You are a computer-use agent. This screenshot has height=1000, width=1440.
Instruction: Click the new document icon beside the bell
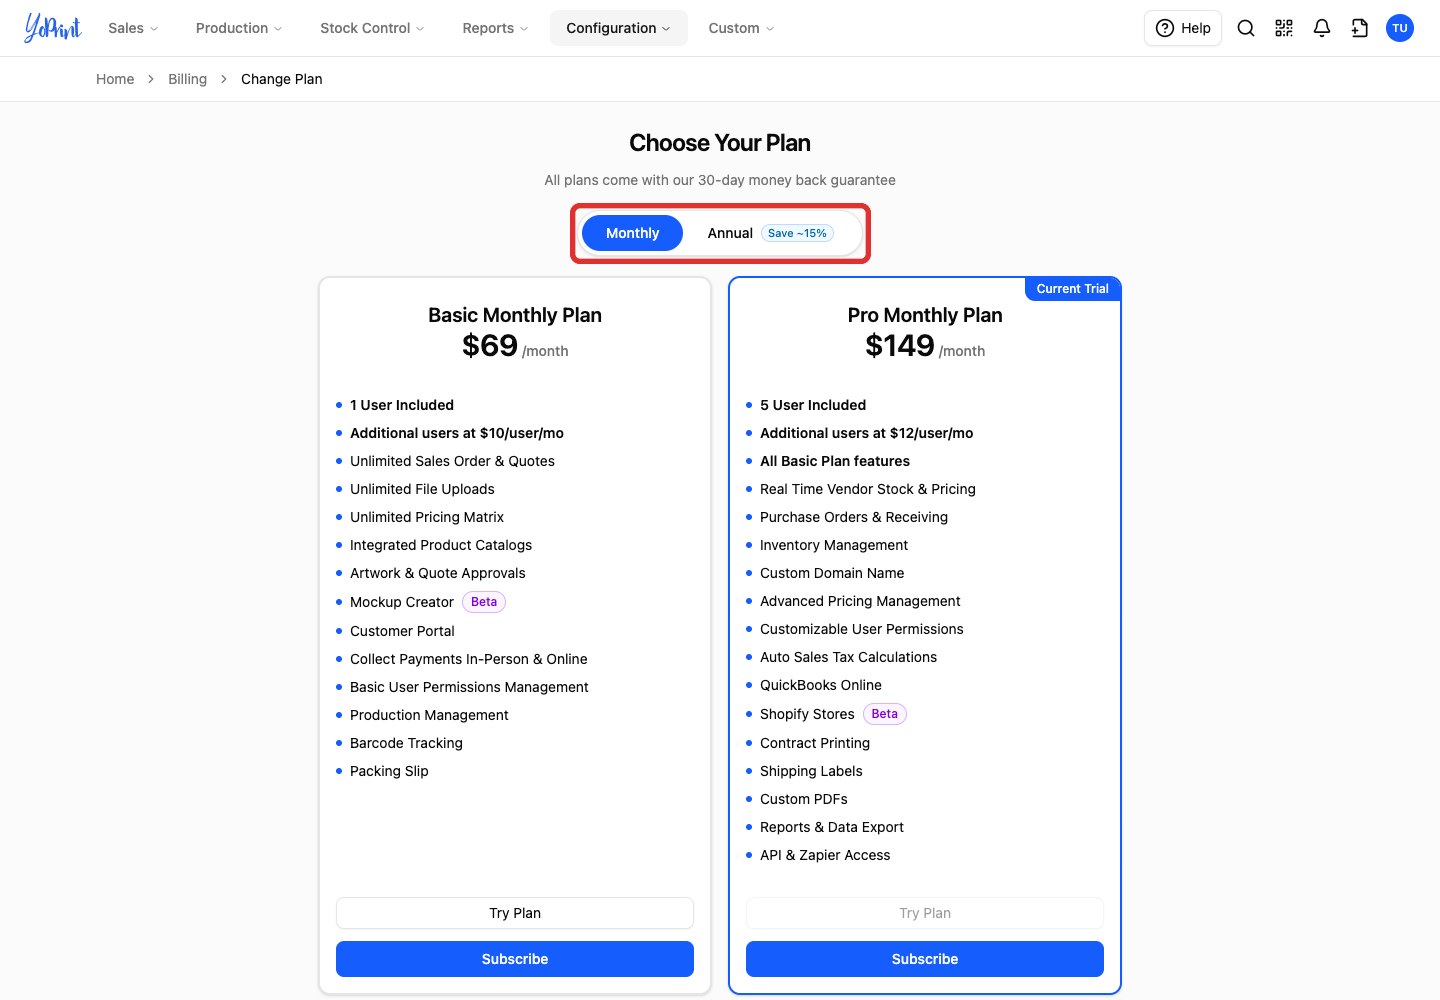(x=1360, y=28)
